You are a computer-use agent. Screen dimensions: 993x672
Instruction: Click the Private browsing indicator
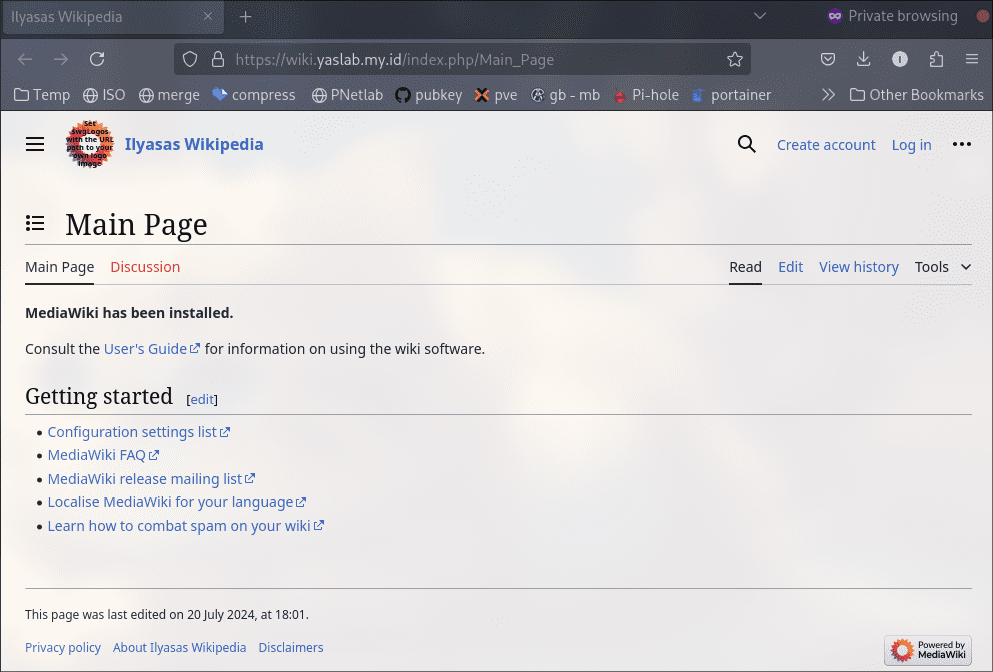tap(892, 16)
